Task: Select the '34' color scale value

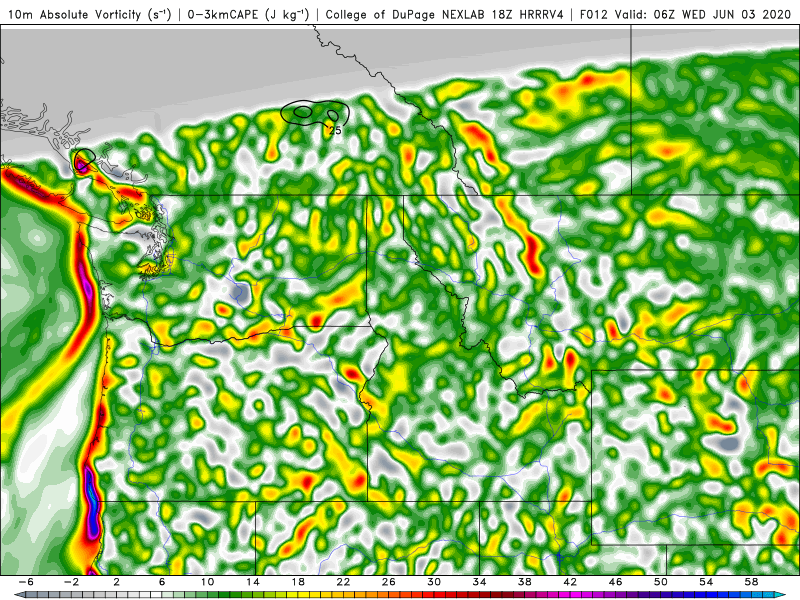Action: pos(480,582)
